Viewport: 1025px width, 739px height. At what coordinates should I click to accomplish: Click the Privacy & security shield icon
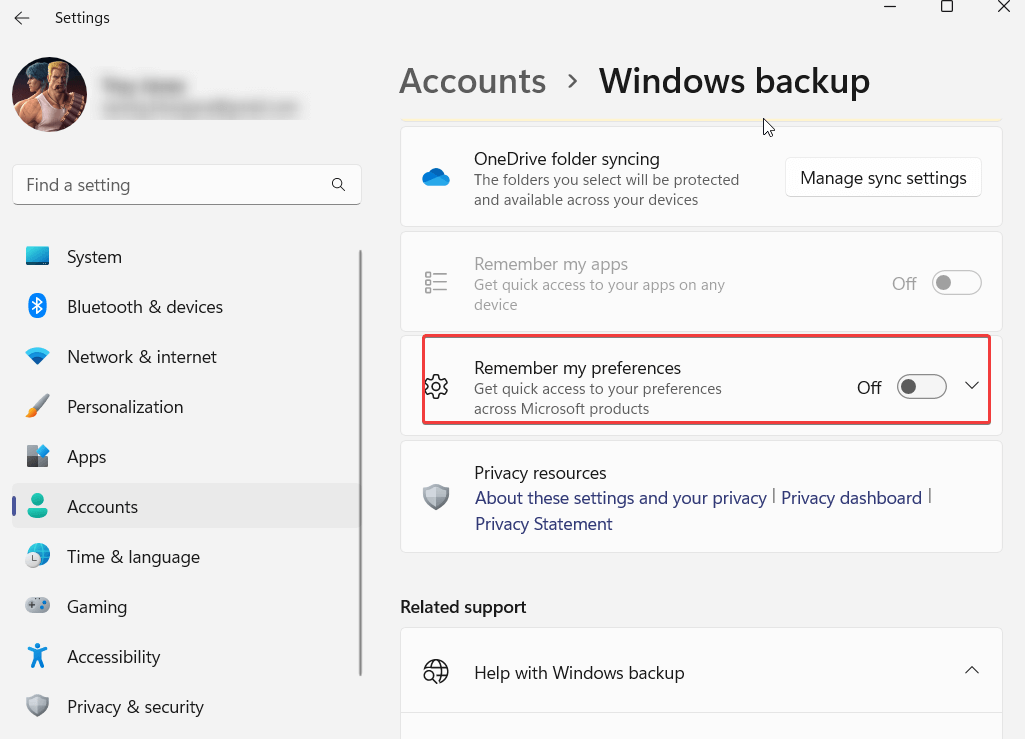click(x=38, y=707)
